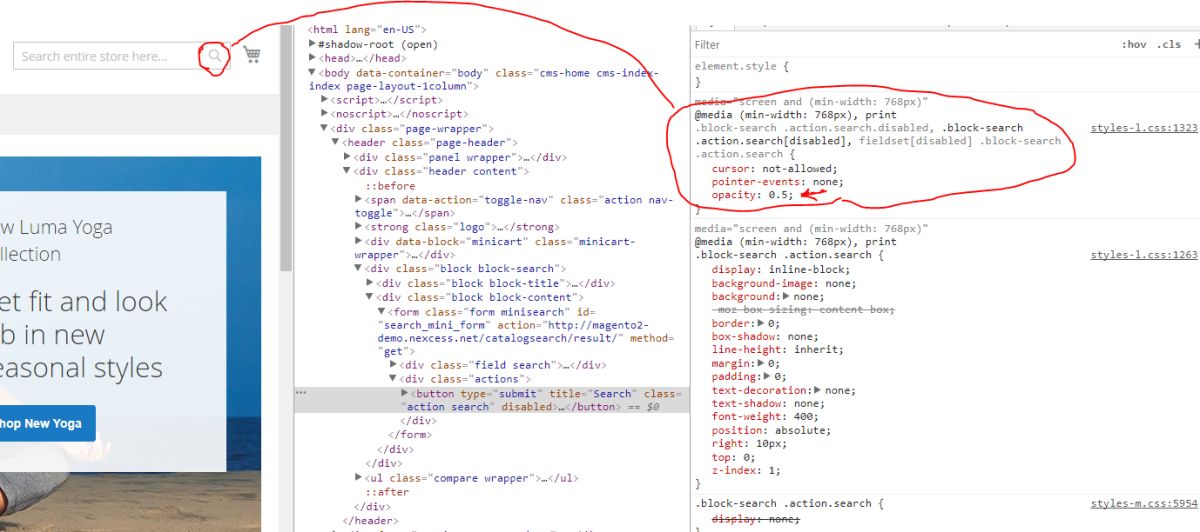
Task: Collapse the body element node
Action: pos(312,72)
